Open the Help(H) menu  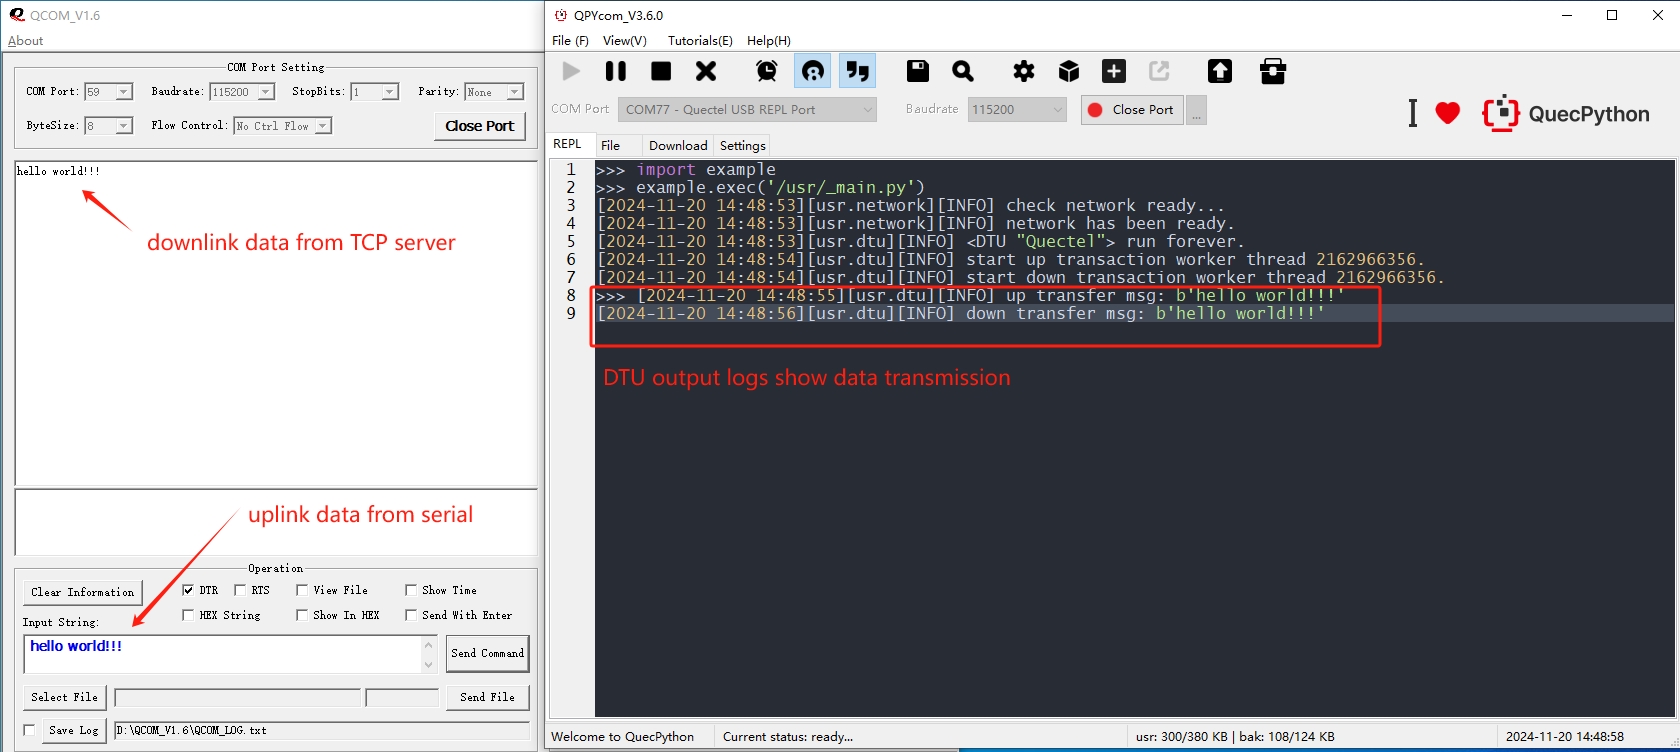[x=769, y=41]
